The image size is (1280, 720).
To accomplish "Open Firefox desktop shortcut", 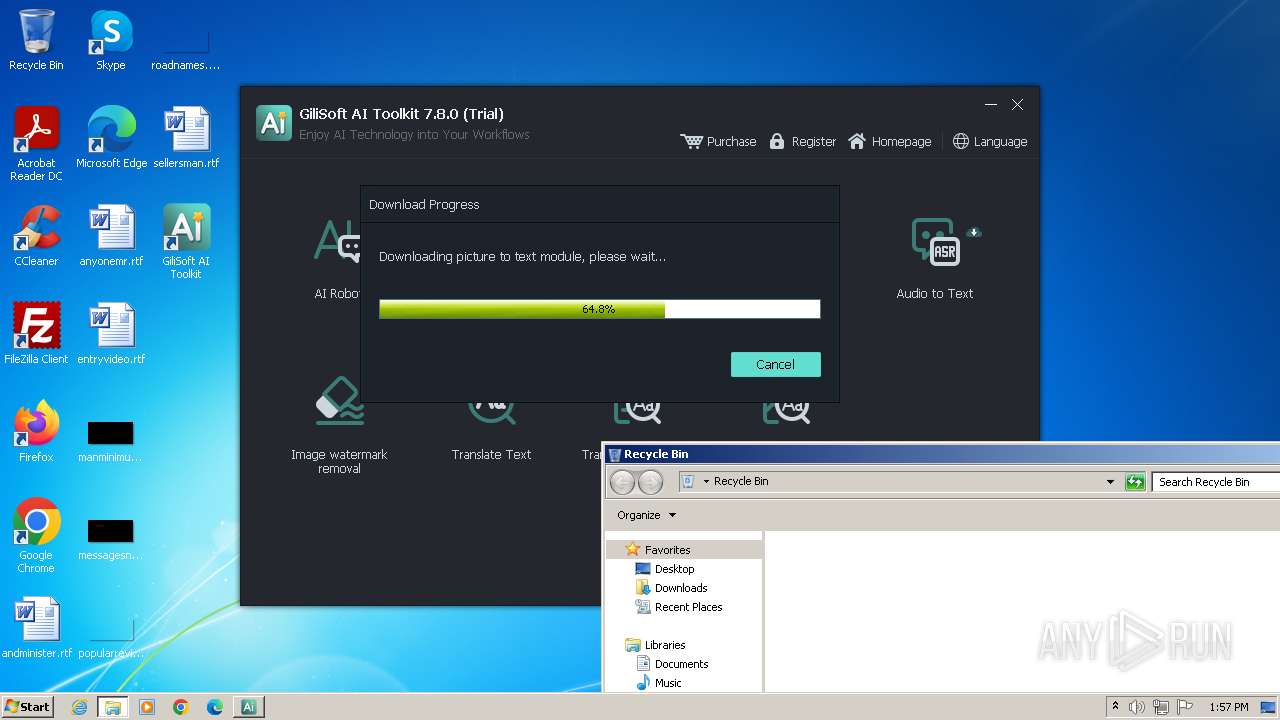I will [36, 432].
